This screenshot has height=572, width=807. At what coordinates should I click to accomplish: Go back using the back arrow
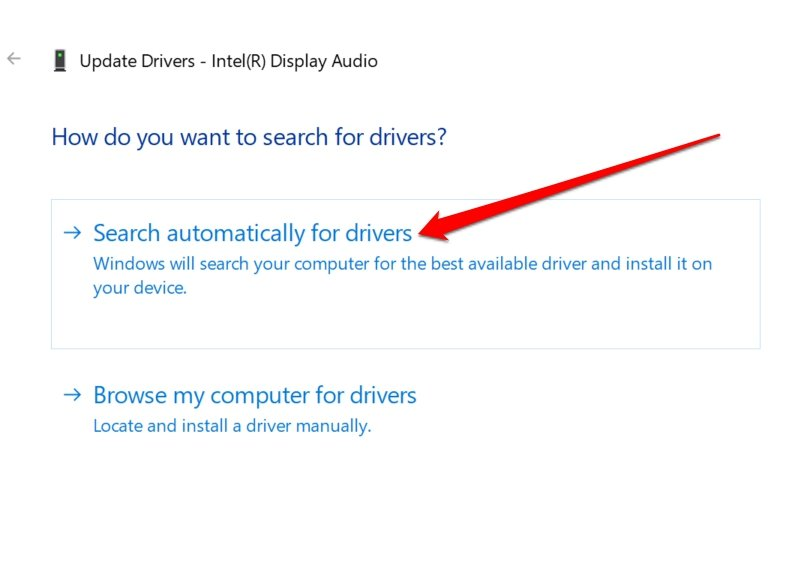coord(14,59)
